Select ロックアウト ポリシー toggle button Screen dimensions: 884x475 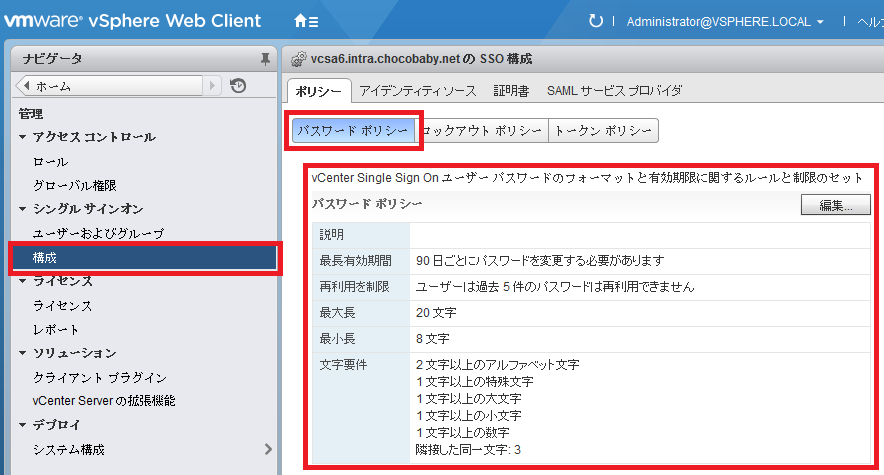point(482,131)
